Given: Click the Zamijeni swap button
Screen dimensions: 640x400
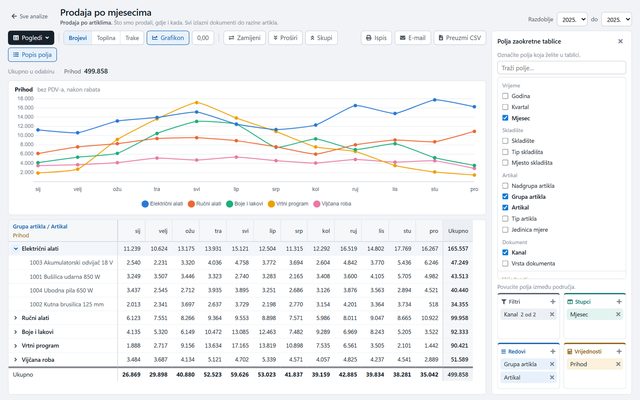Looking at the screenshot, I should click(244, 38).
